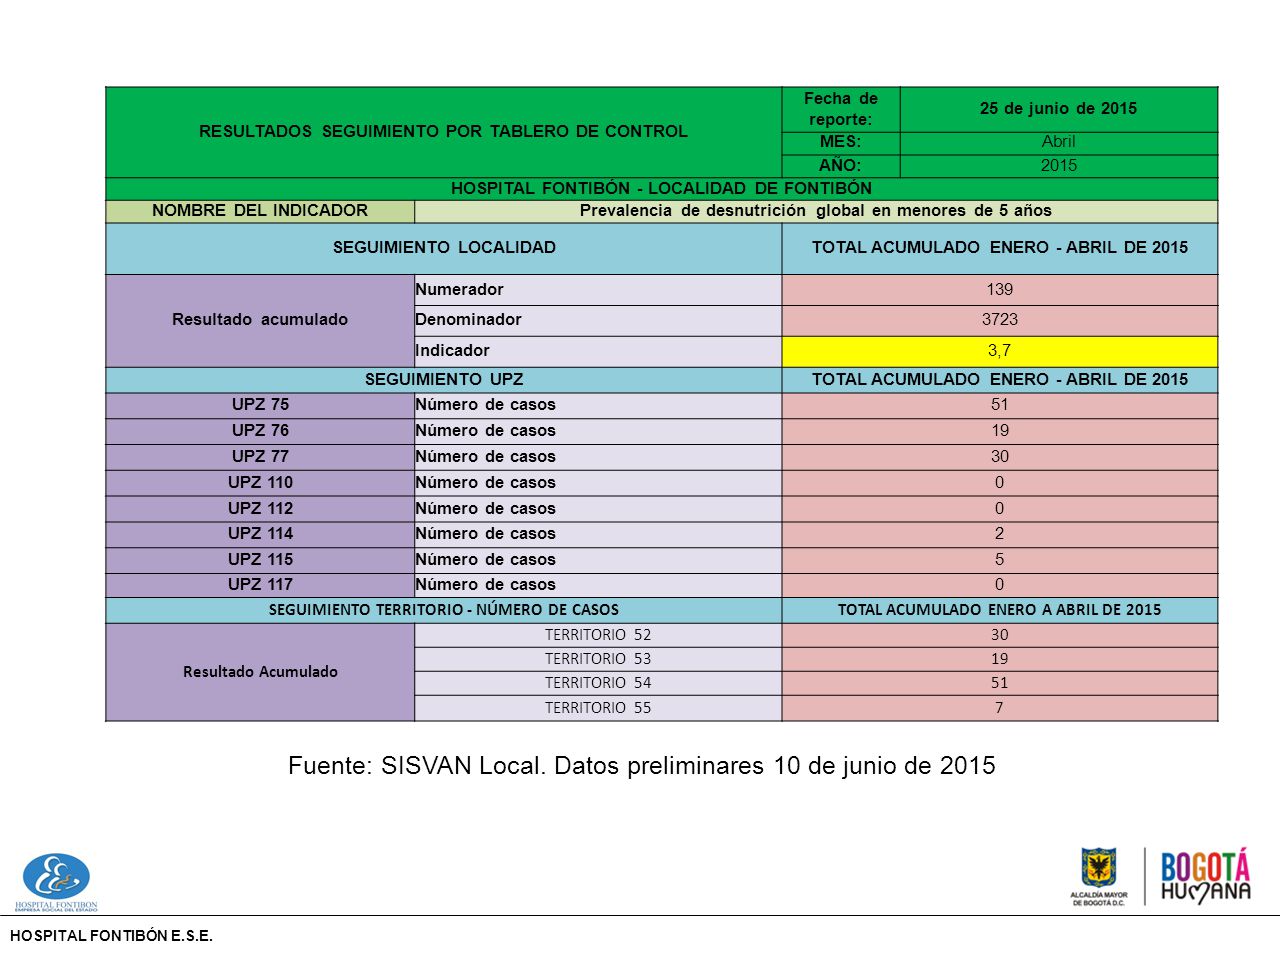This screenshot has width=1280, height=960.
Task: Select the UPZ 76 row label
Action: [x=260, y=431]
